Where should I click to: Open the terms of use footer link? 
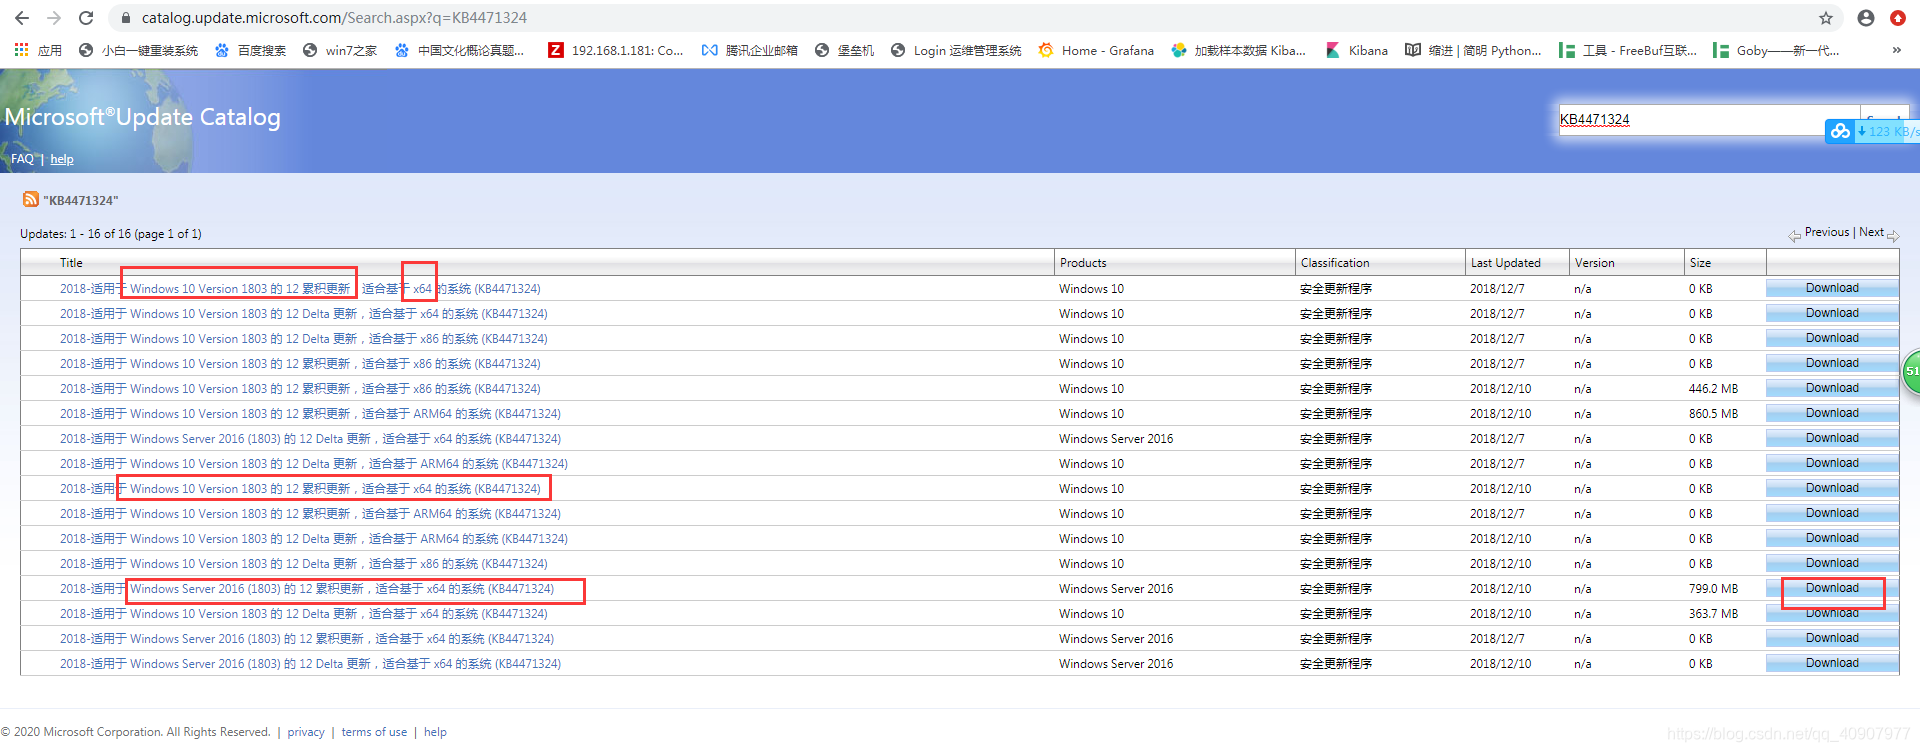click(374, 732)
